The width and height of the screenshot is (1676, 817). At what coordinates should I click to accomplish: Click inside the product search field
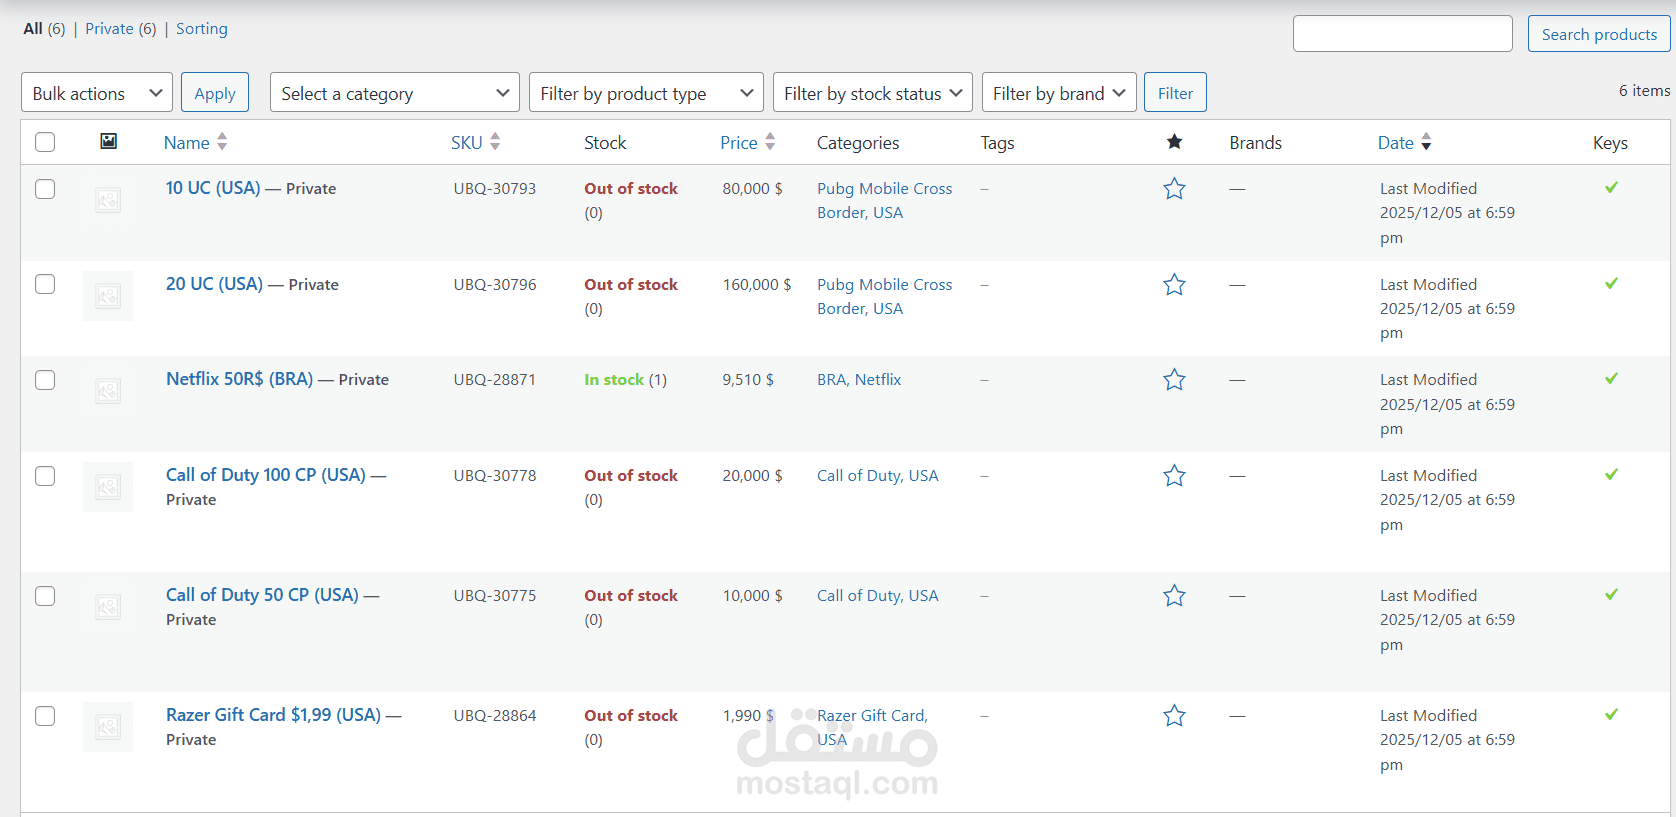coord(1402,34)
